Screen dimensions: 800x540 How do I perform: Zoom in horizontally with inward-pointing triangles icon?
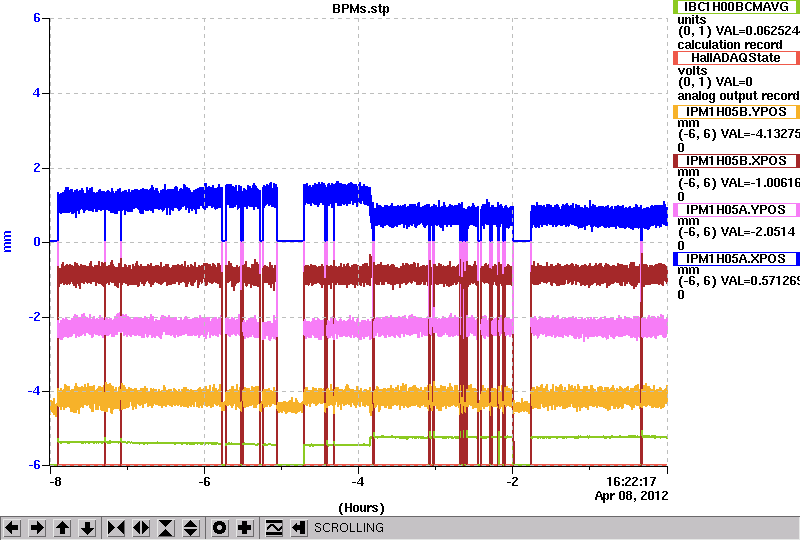pyautogui.click(x=116, y=528)
